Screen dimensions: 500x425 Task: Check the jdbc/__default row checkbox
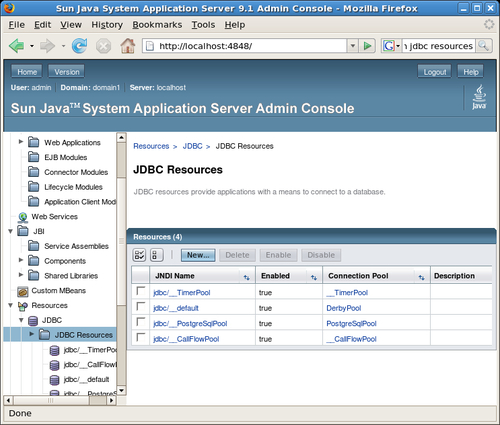click(x=141, y=306)
